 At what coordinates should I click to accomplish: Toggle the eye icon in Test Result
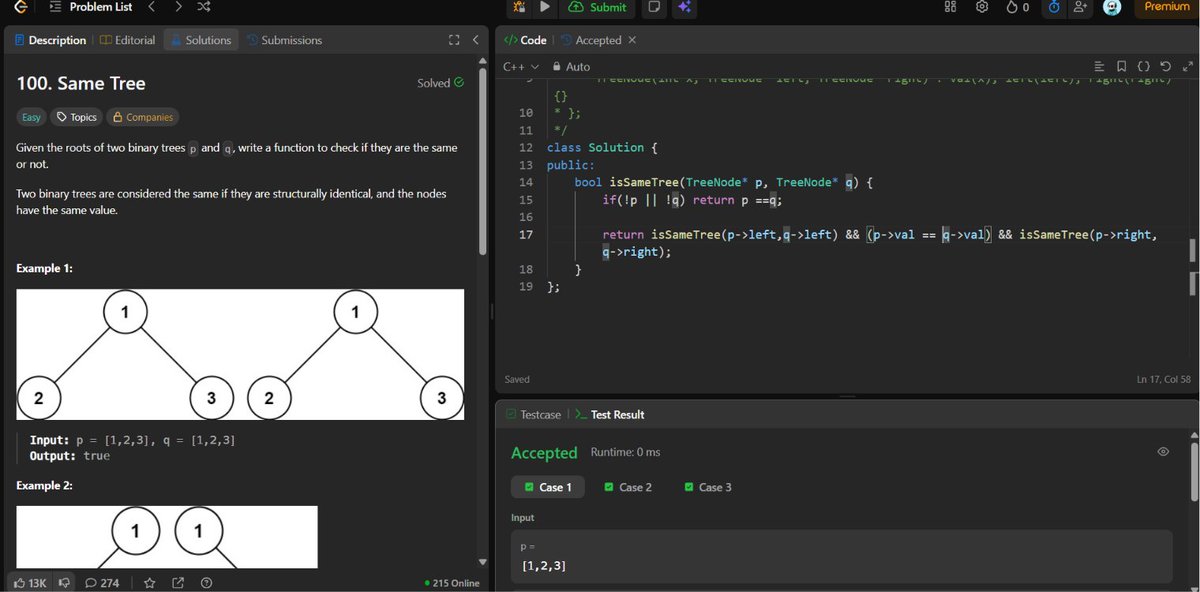point(1163,452)
